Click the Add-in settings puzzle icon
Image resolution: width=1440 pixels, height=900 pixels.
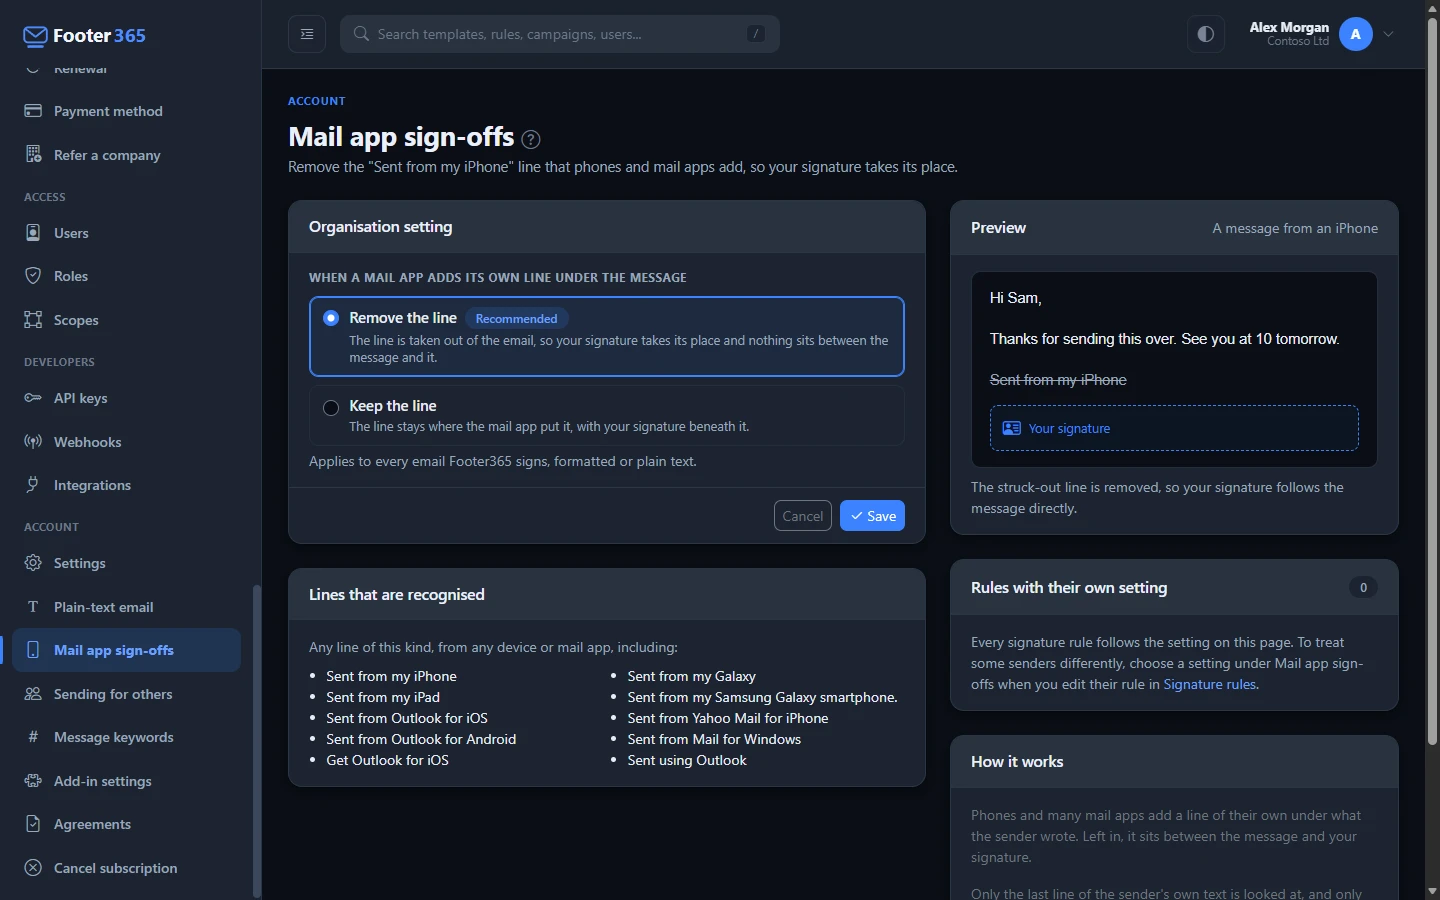(x=33, y=781)
